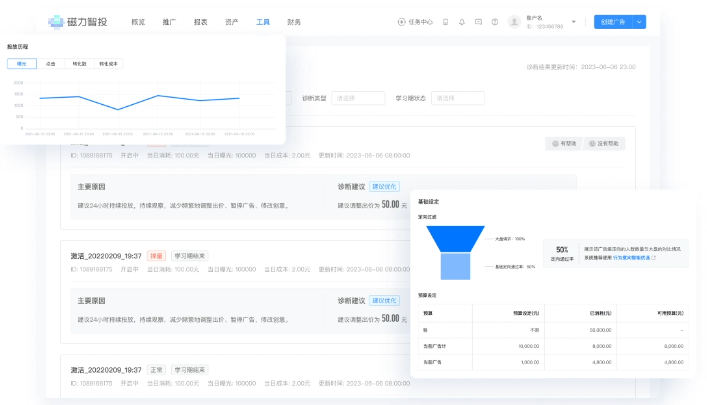Click the 50.00 price in first card
The image size is (707, 405).
[390, 204]
